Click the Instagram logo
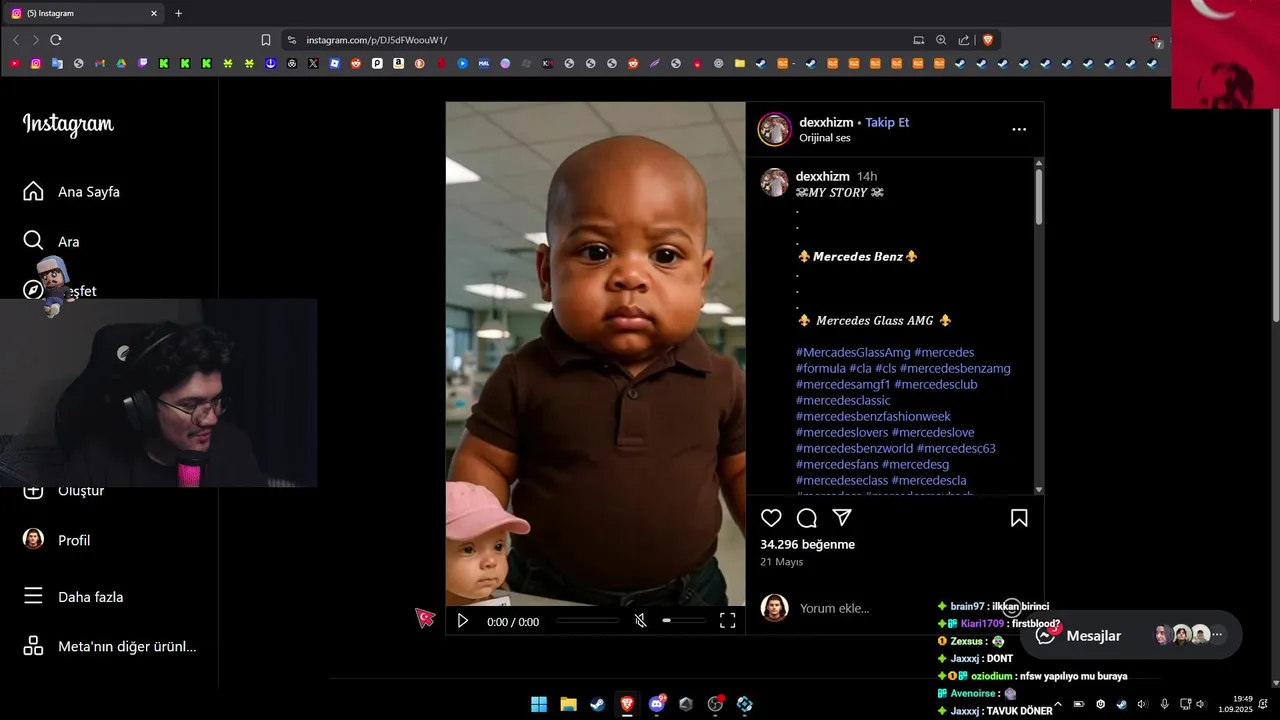Screen dimensions: 1280x720 68,124
